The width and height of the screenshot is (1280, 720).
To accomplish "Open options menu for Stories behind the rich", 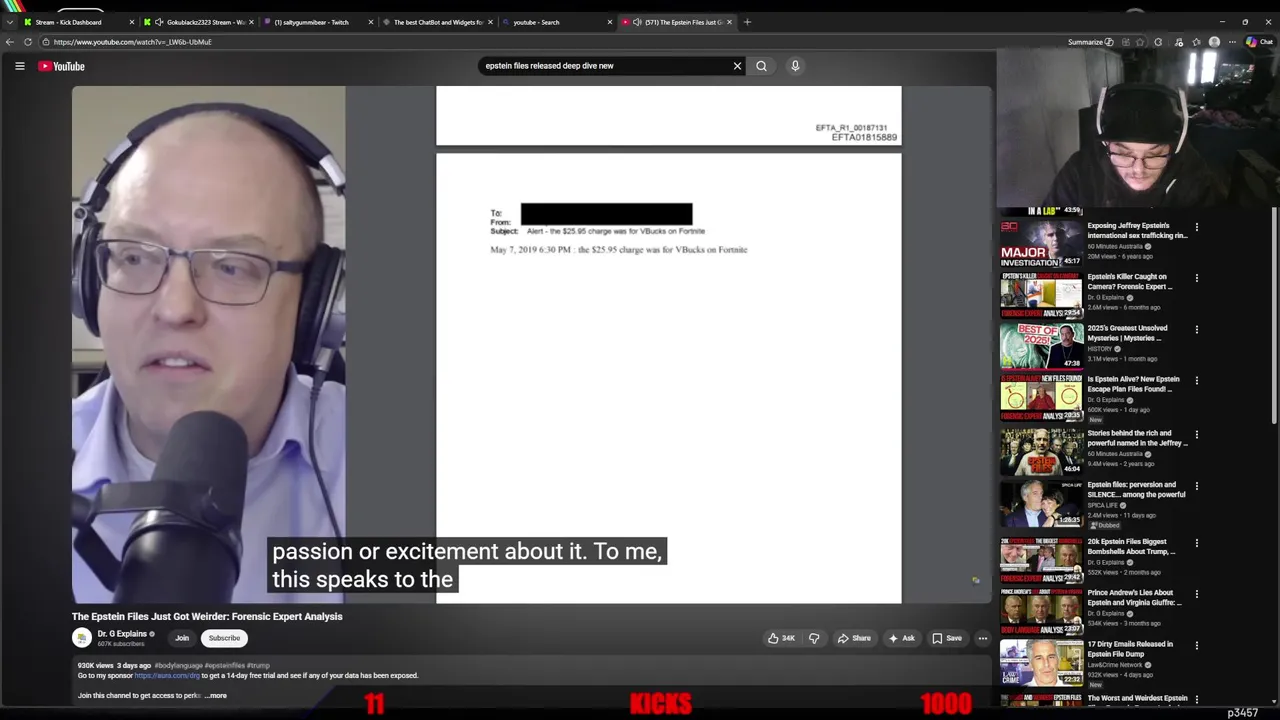I will (x=1196, y=435).
